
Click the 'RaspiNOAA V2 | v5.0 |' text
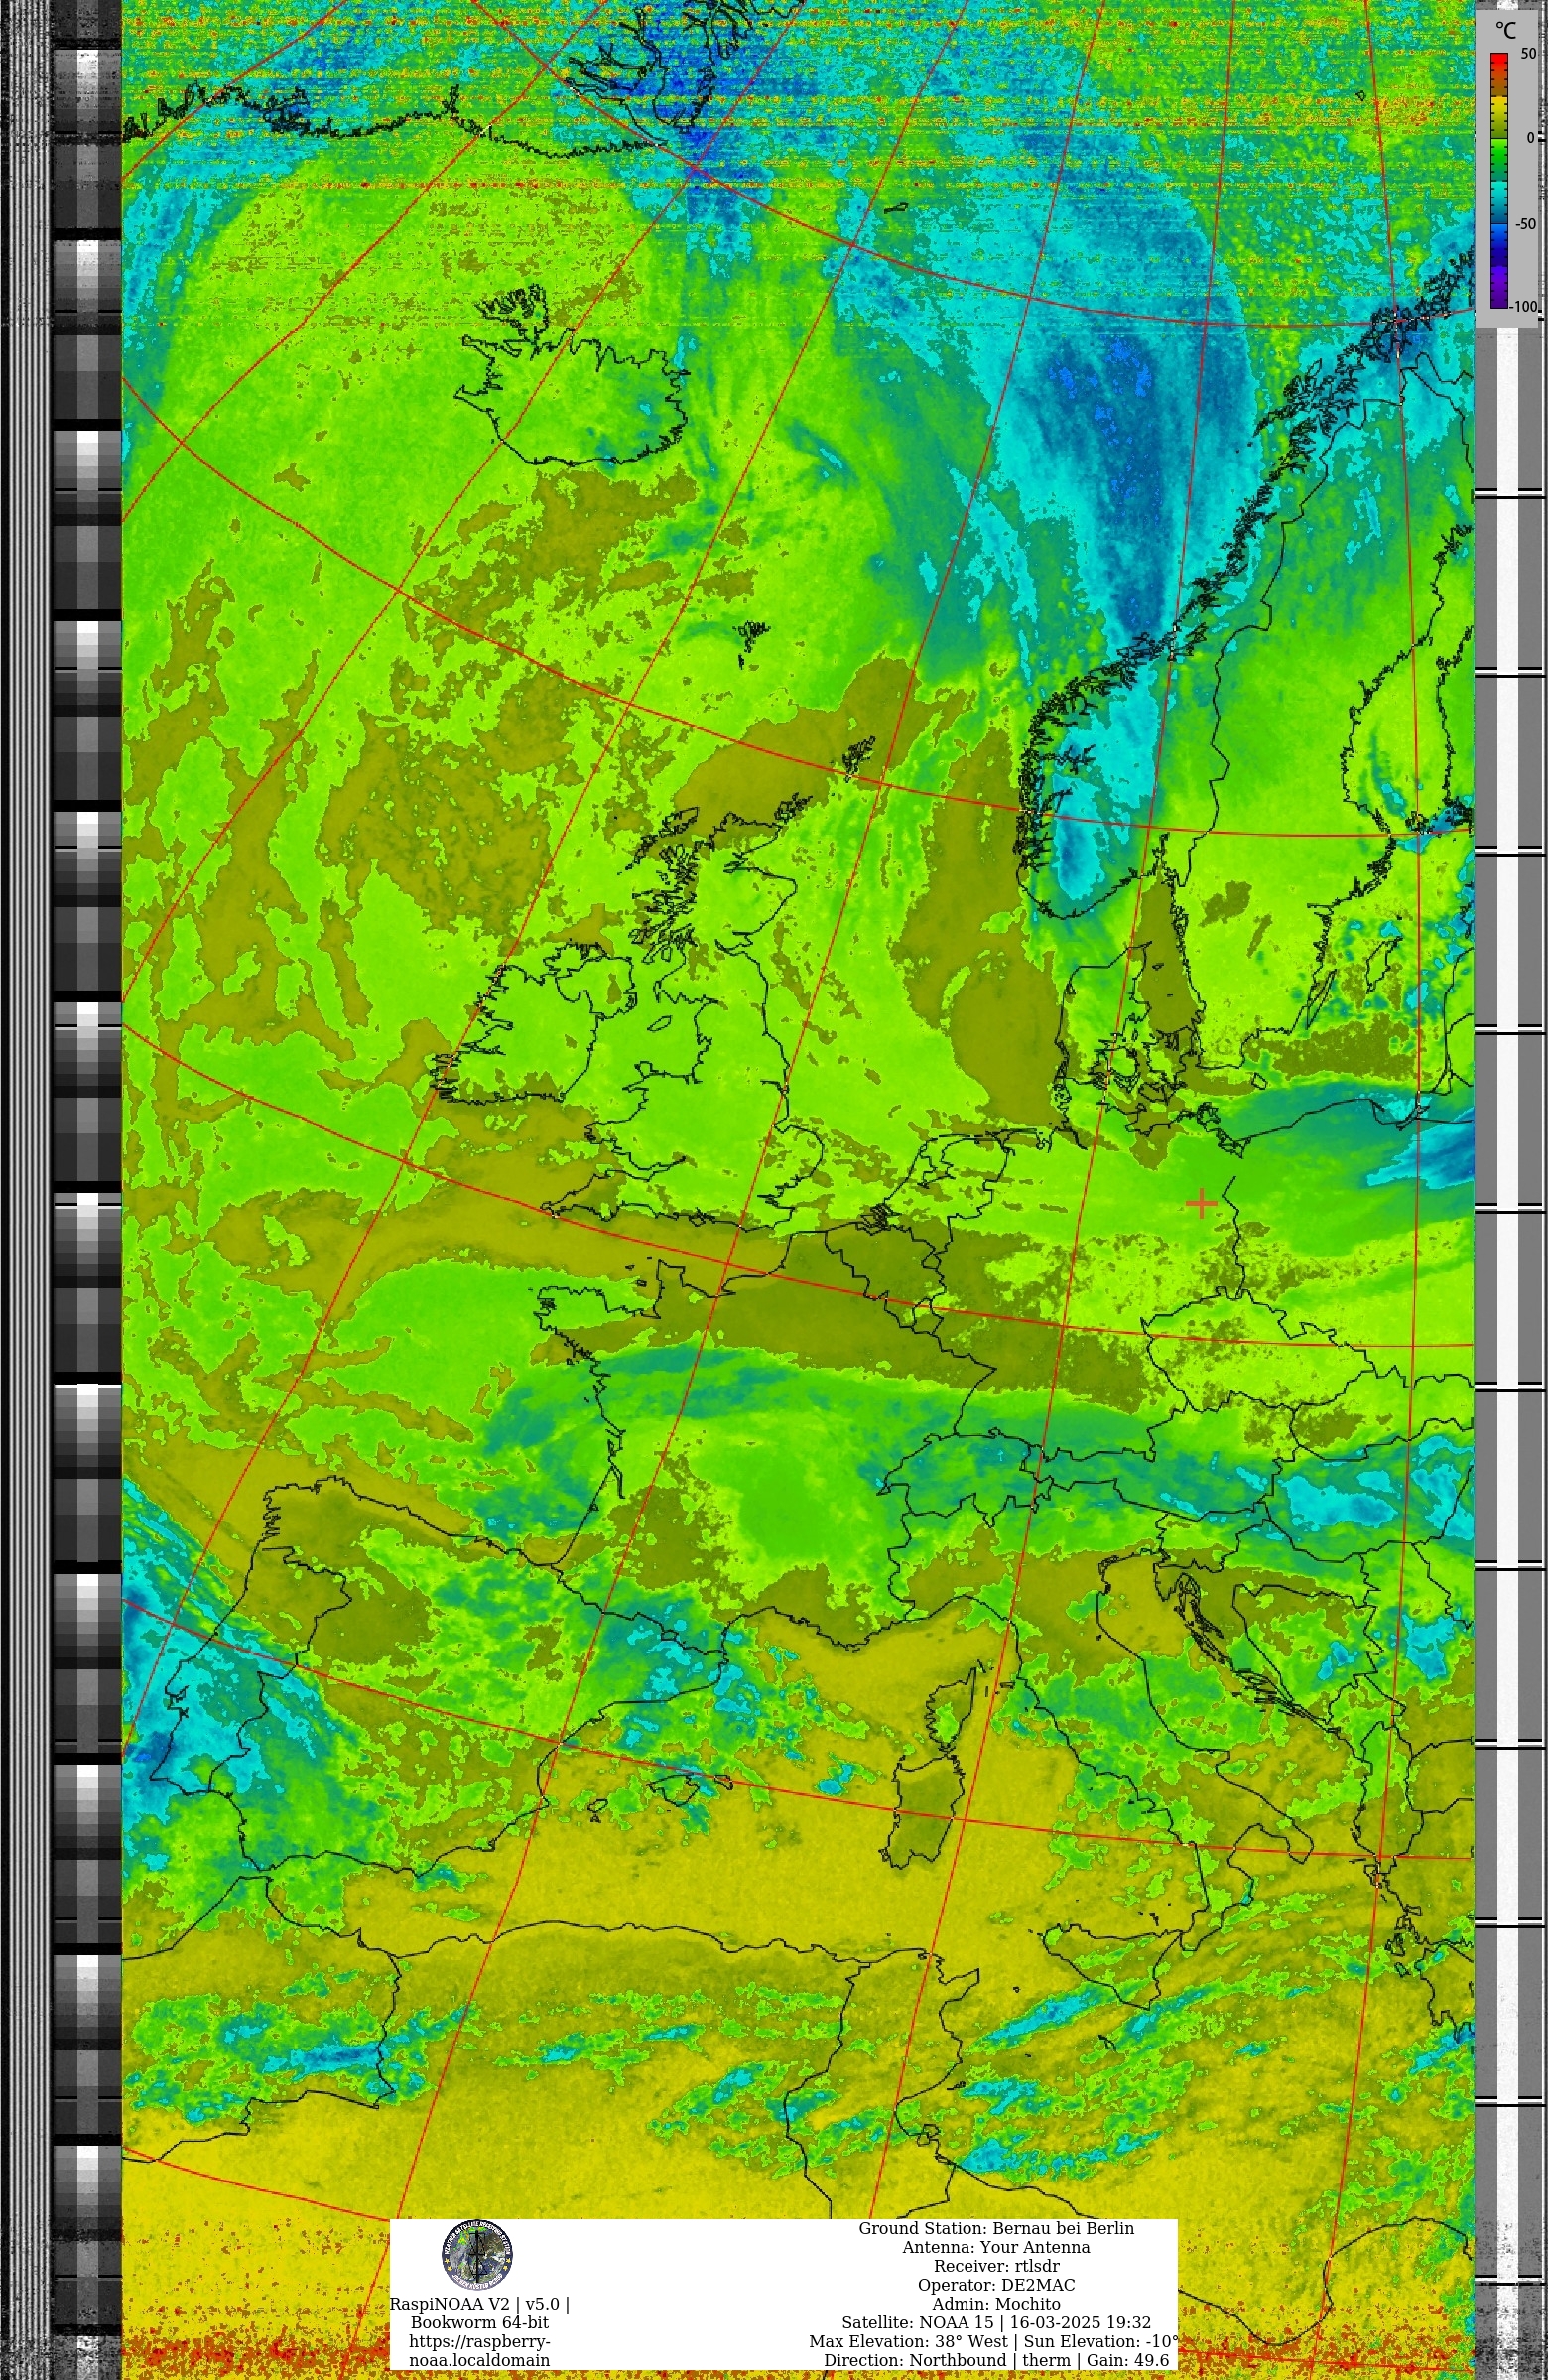(480, 2304)
